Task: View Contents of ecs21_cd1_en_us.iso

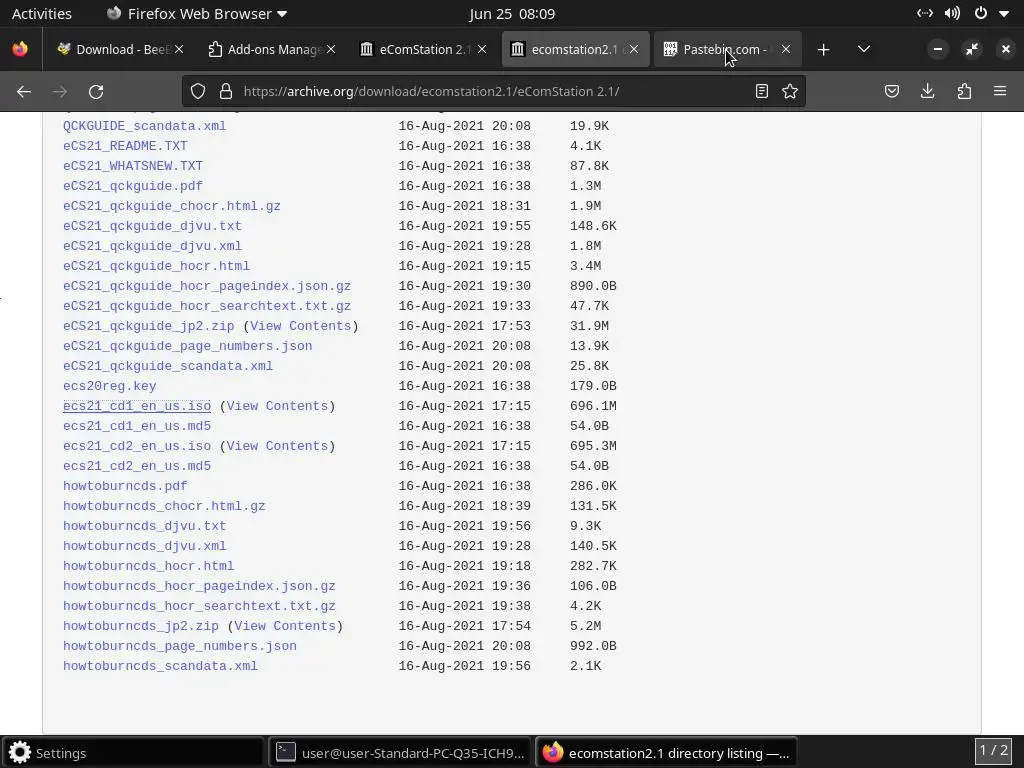Action: 278,406
